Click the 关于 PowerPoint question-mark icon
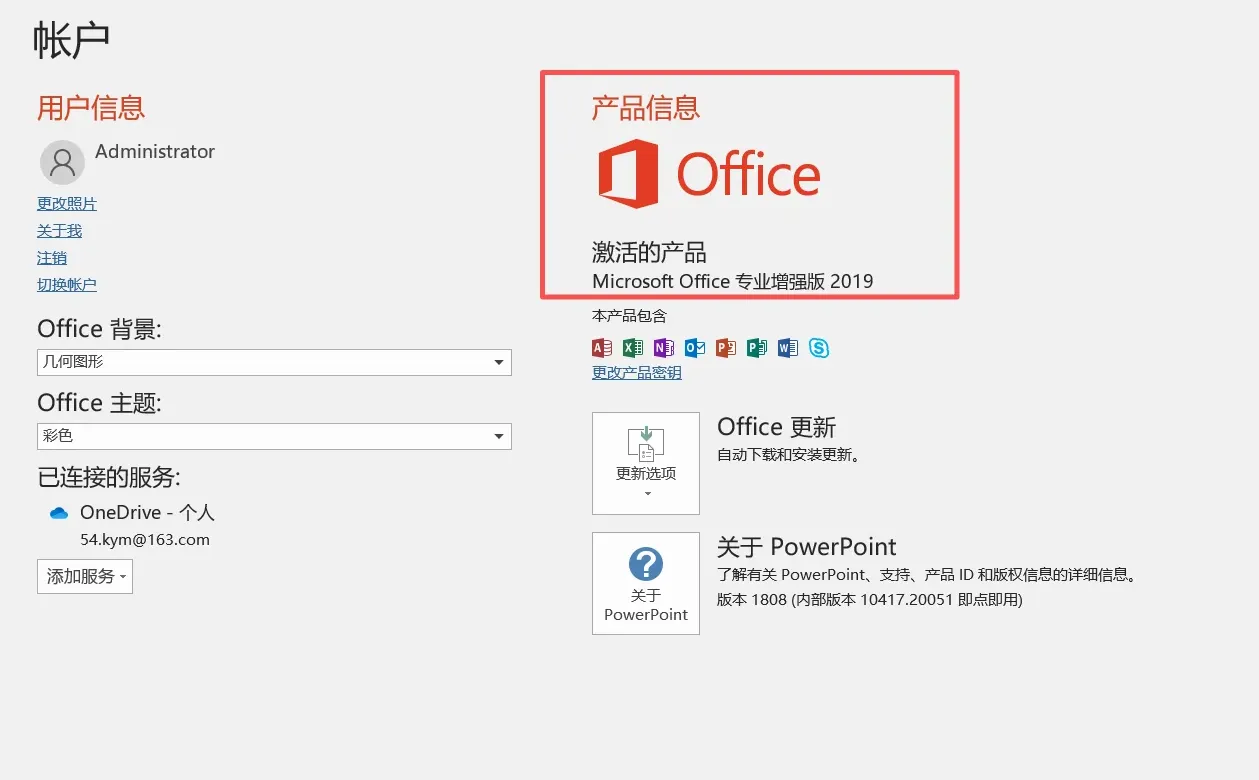 tap(645, 563)
